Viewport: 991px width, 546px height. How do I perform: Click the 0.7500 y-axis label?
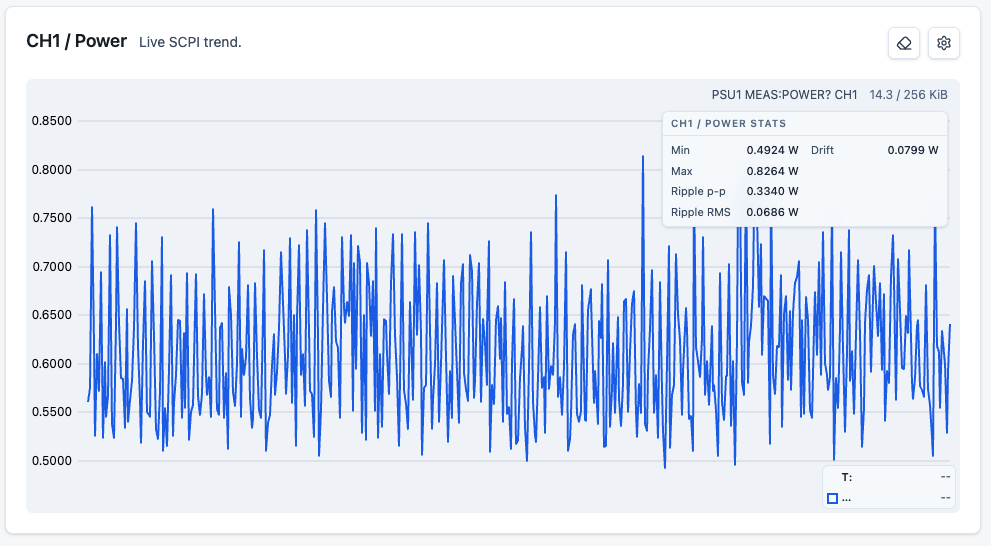52,218
